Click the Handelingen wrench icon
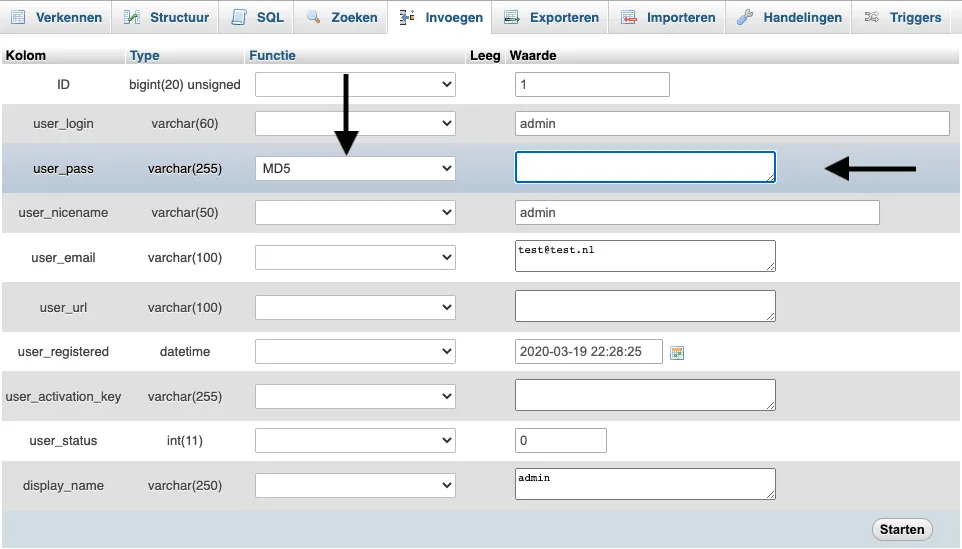Screen dimensions: 962x549 [745, 17]
